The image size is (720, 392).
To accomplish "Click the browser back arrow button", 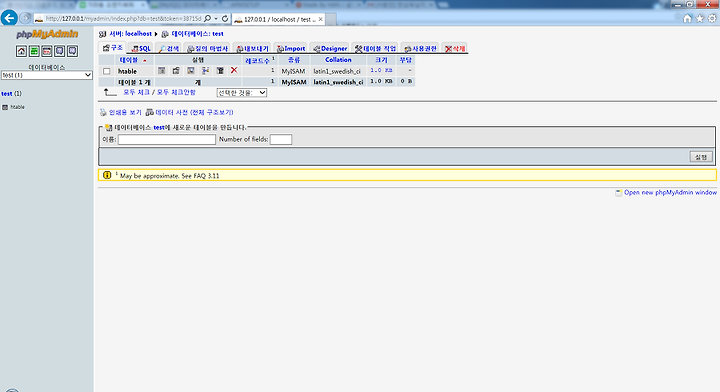I will [9, 18].
